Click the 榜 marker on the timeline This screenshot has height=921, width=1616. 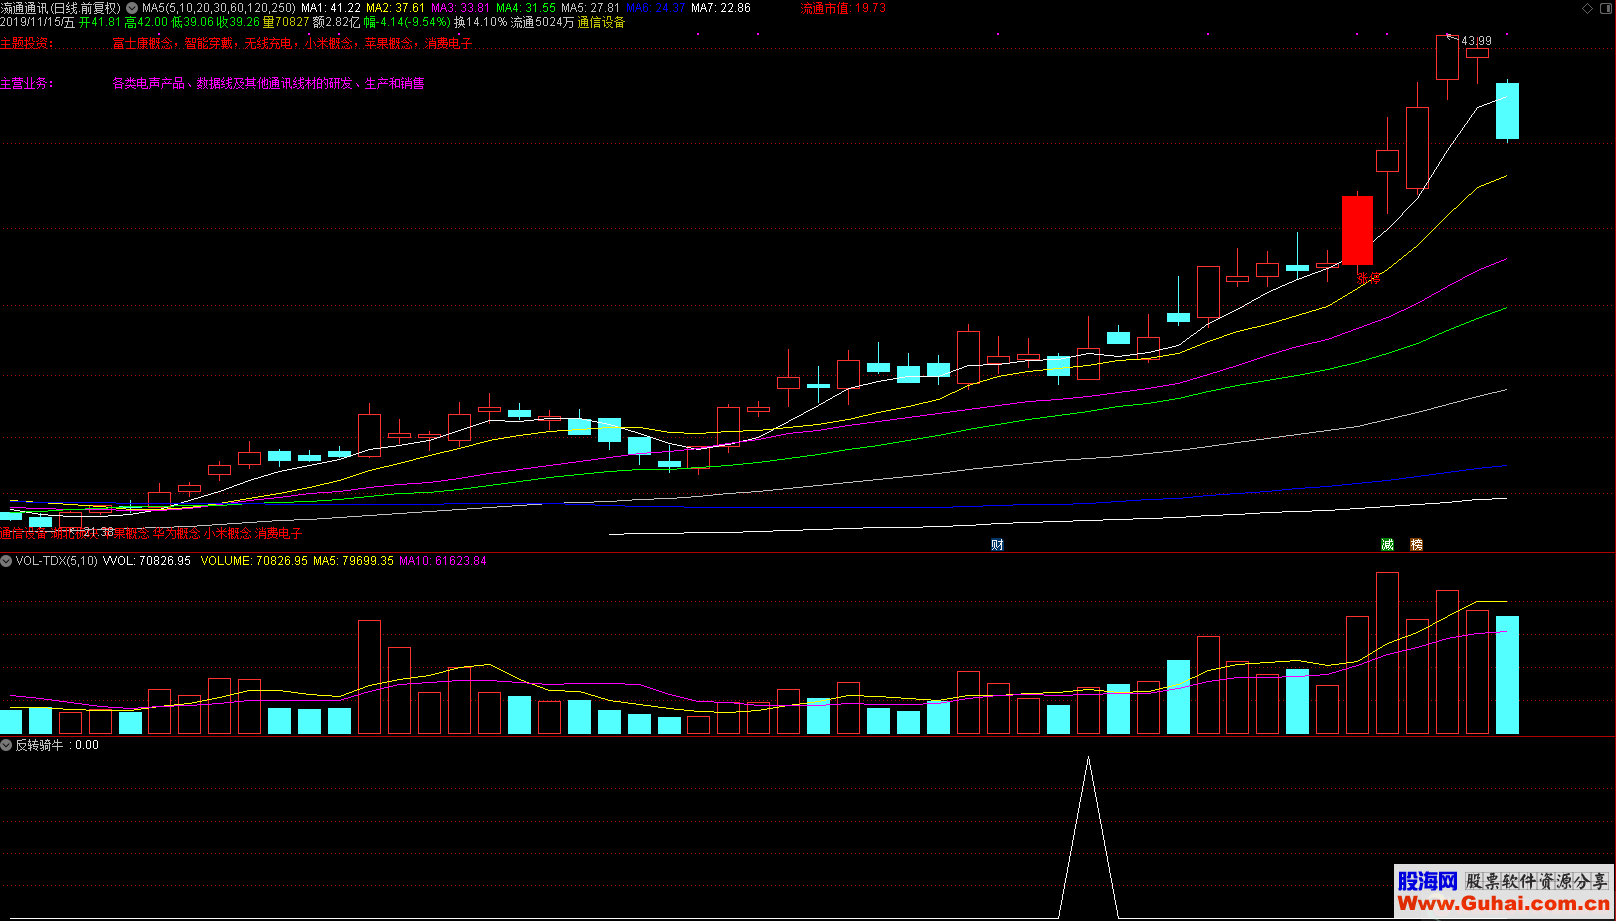click(x=1416, y=545)
